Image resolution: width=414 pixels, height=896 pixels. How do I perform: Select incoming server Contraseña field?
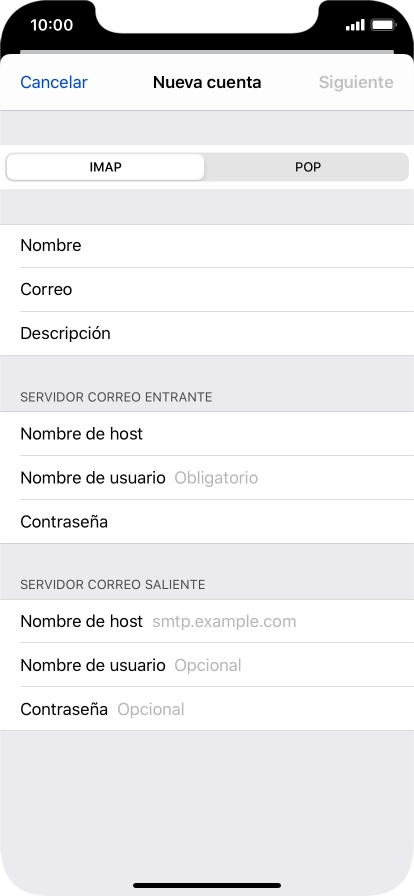point(207,522)
